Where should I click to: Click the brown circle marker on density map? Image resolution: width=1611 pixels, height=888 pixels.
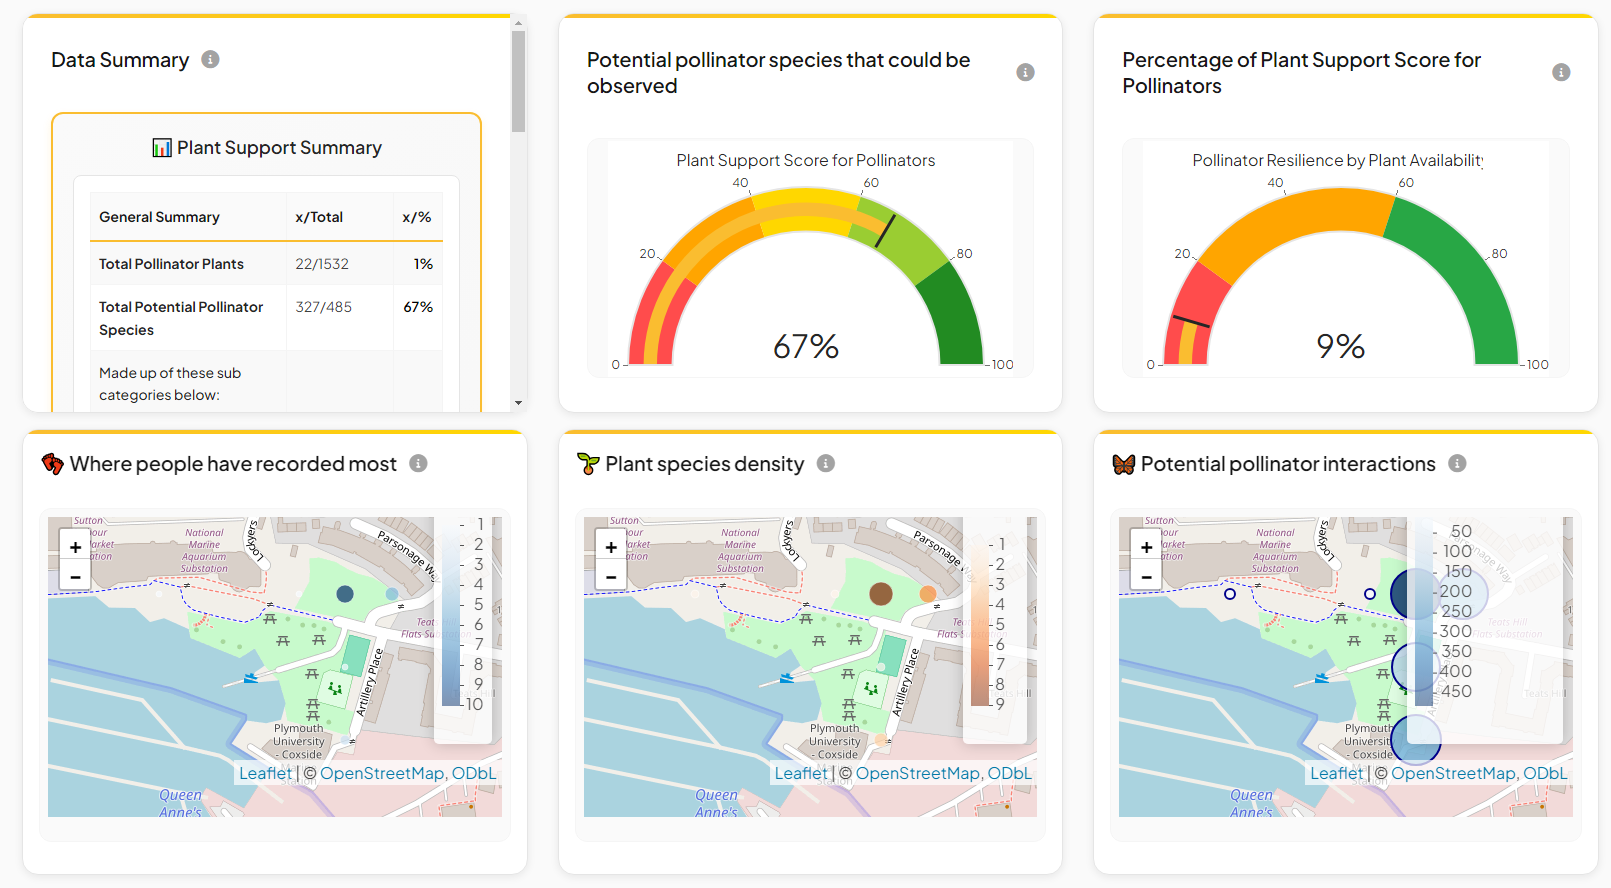pyautogui.click(x=881, y=594)
